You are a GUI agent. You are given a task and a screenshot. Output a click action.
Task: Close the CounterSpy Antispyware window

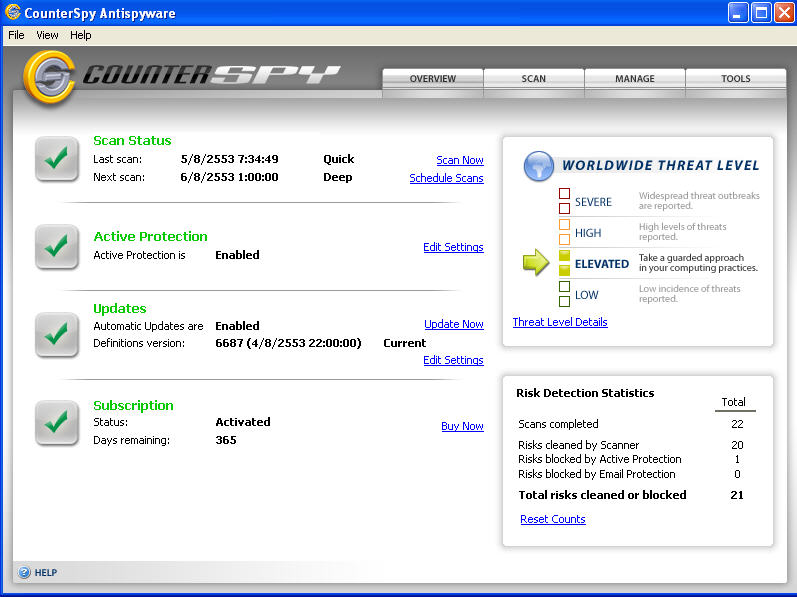(784, 13)
